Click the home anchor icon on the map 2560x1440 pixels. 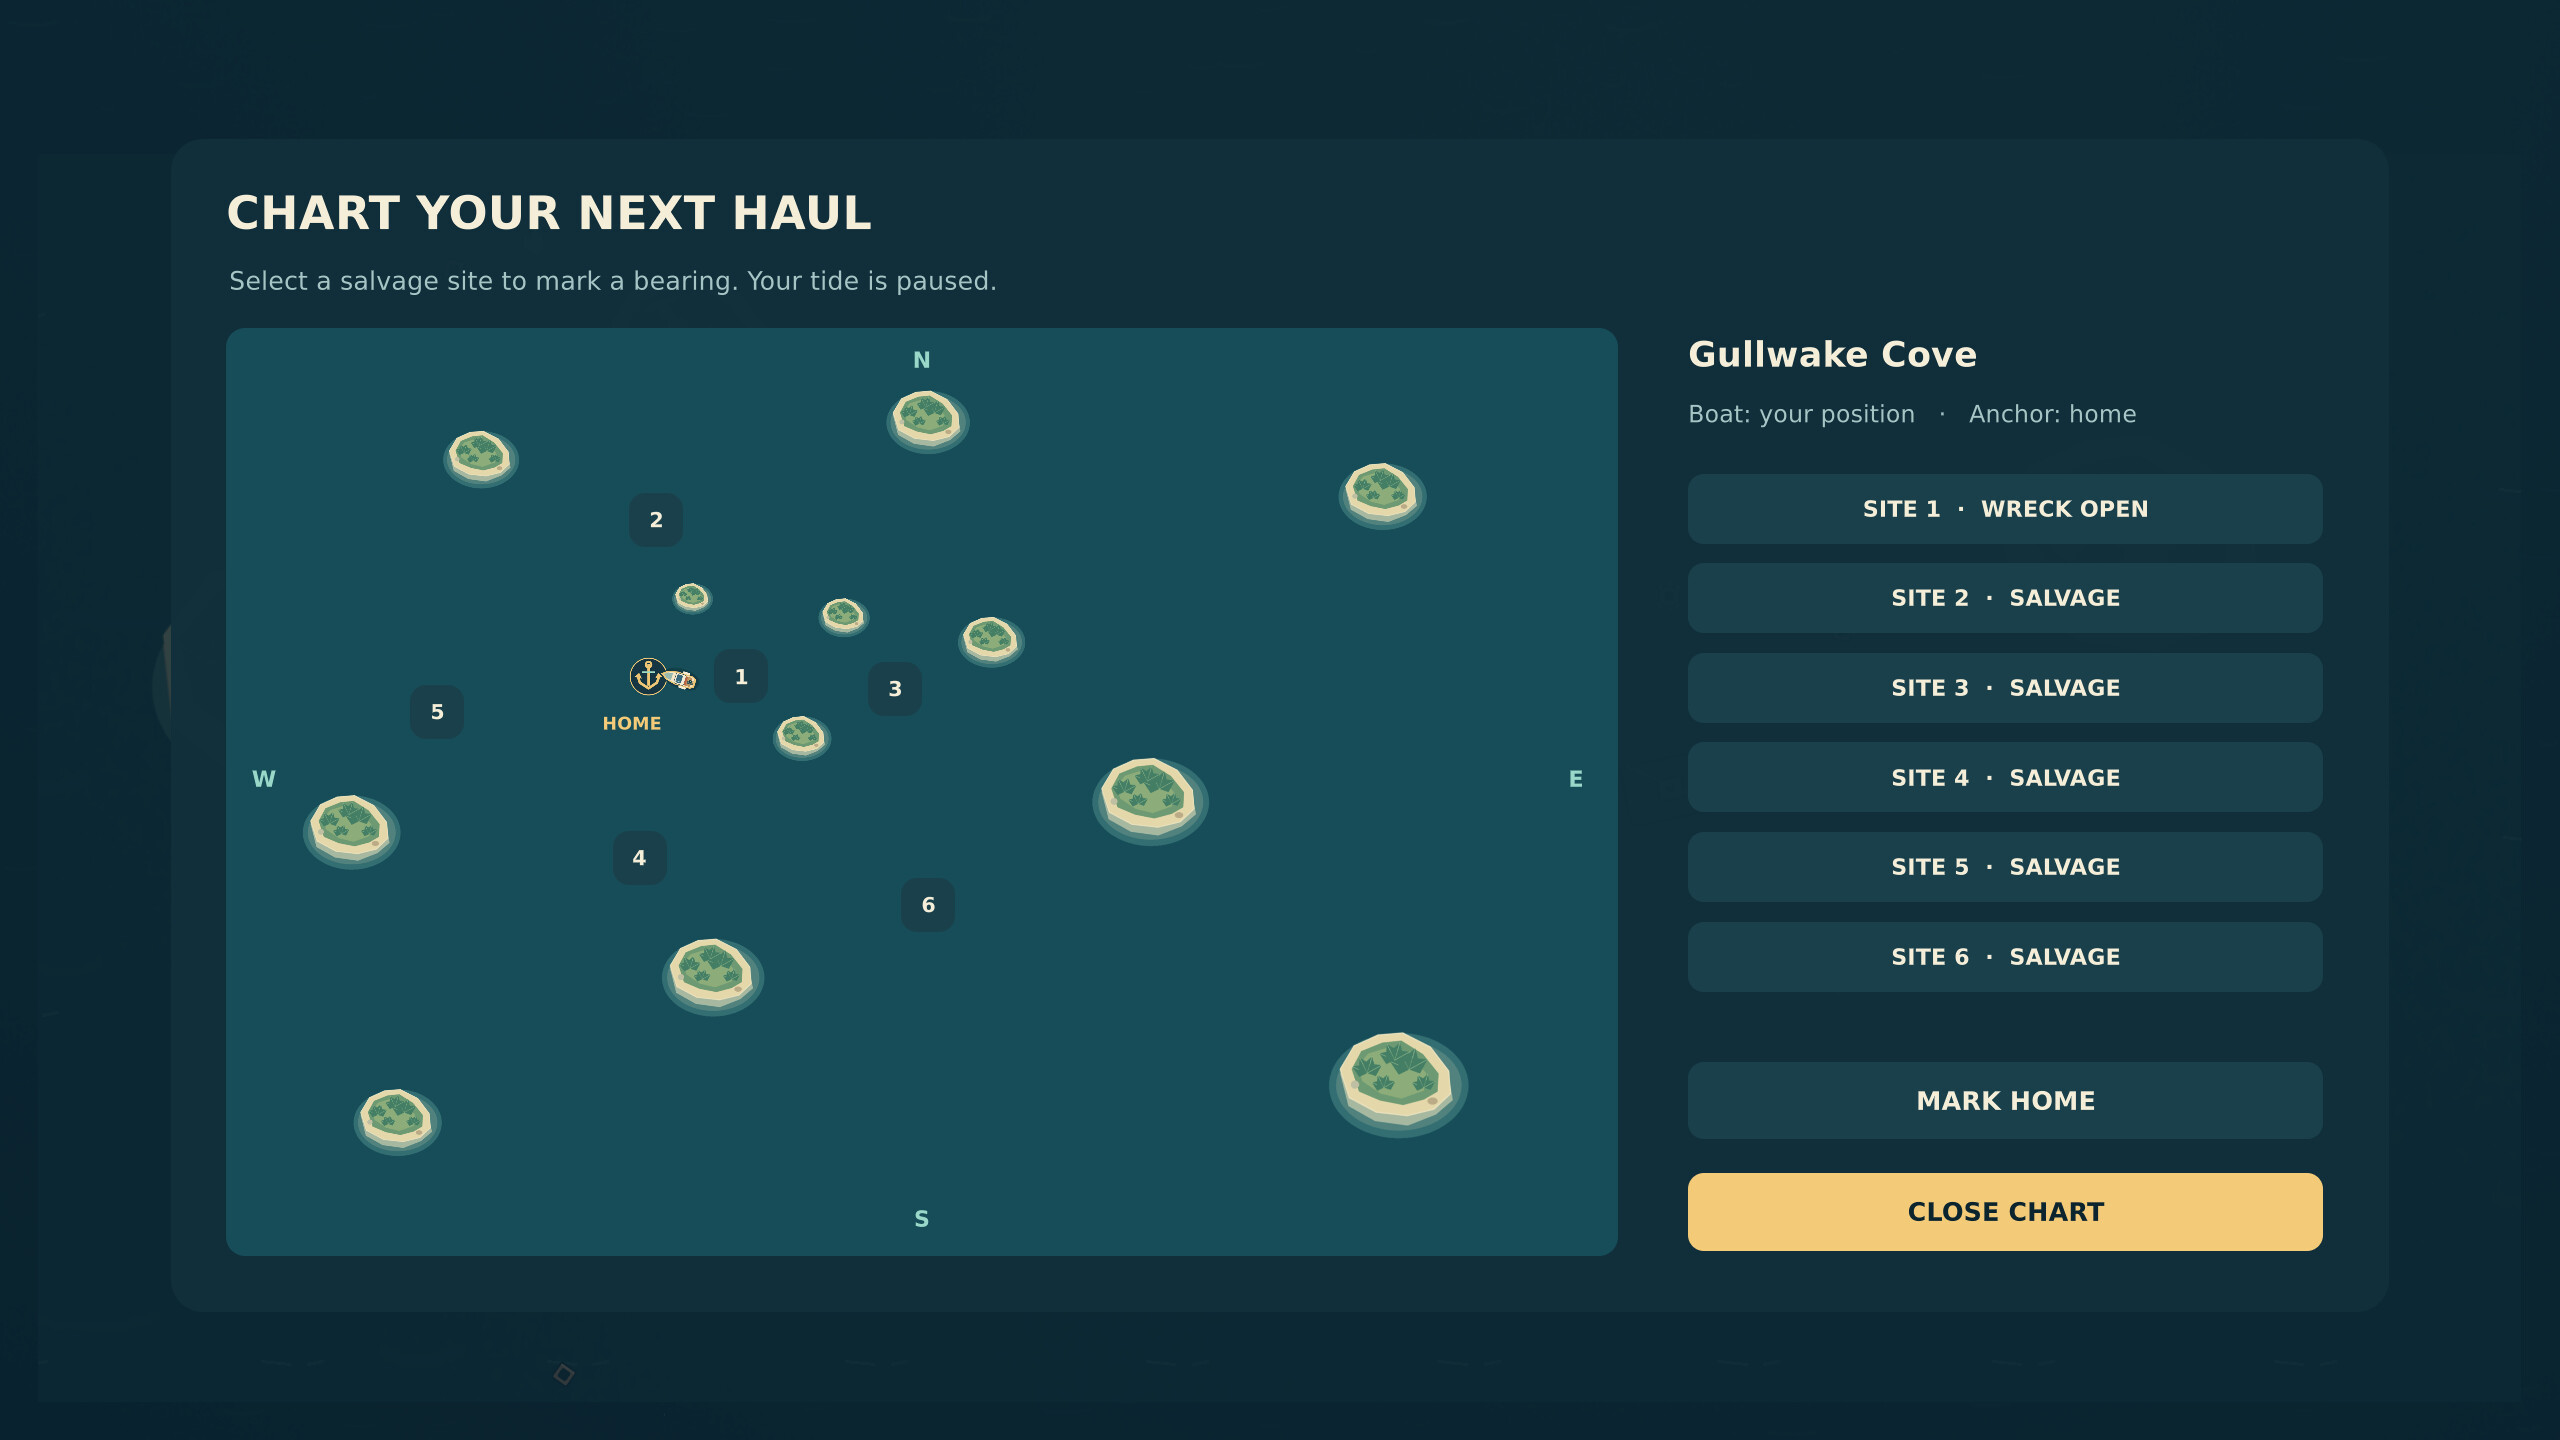[648, 677]
